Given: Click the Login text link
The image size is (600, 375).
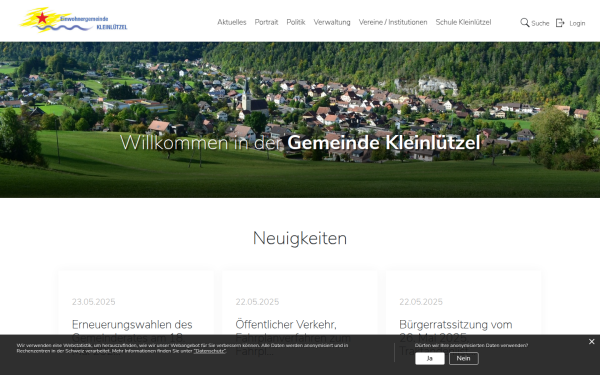Looking at the screenshot, I should (x=577, y=23).
